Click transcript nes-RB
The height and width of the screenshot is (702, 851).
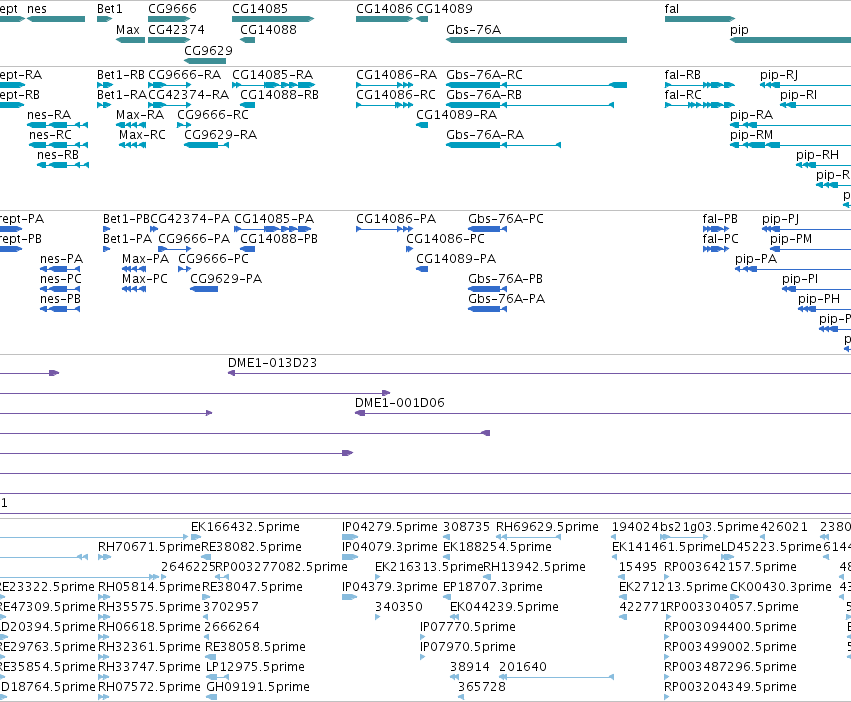58,155
